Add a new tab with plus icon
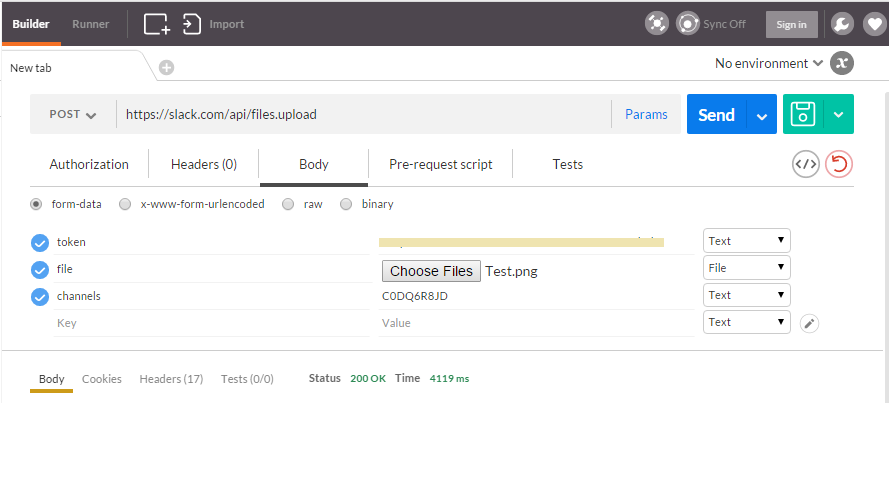Viewport: 889px width, 504px height. tap(167, 68)
